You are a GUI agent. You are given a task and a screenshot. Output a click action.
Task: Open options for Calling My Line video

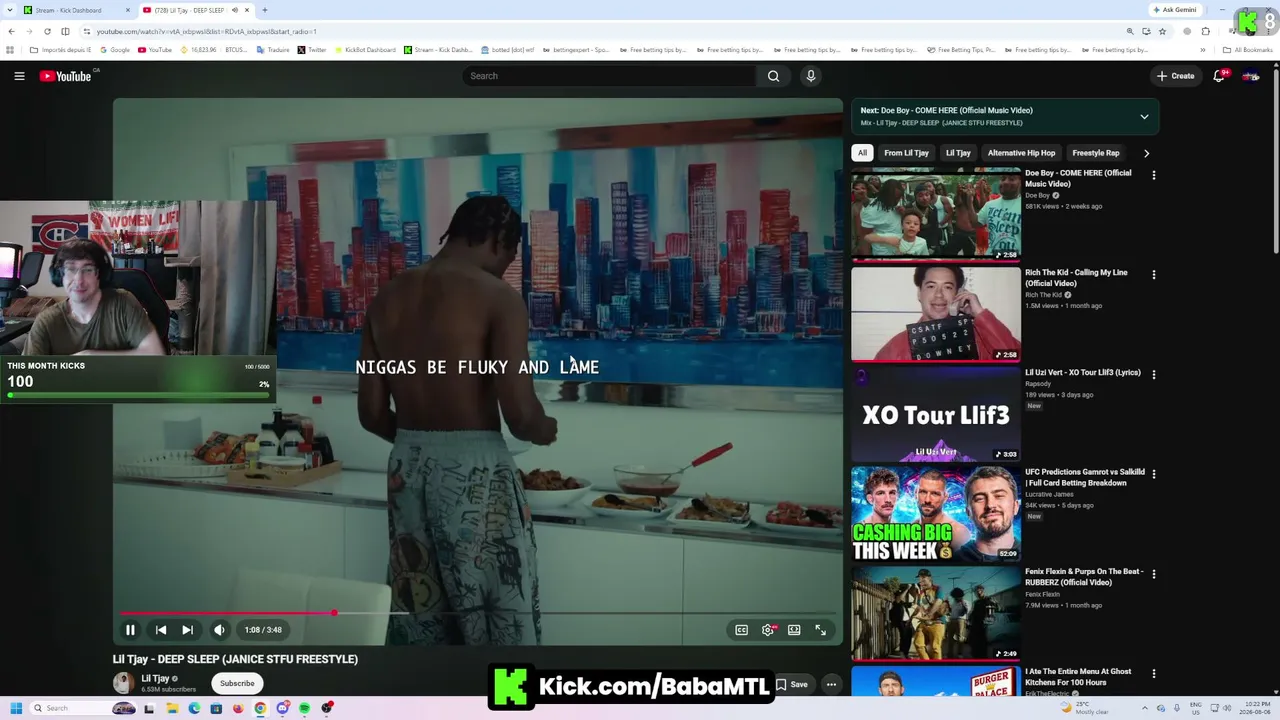[x=1154, y=274]
